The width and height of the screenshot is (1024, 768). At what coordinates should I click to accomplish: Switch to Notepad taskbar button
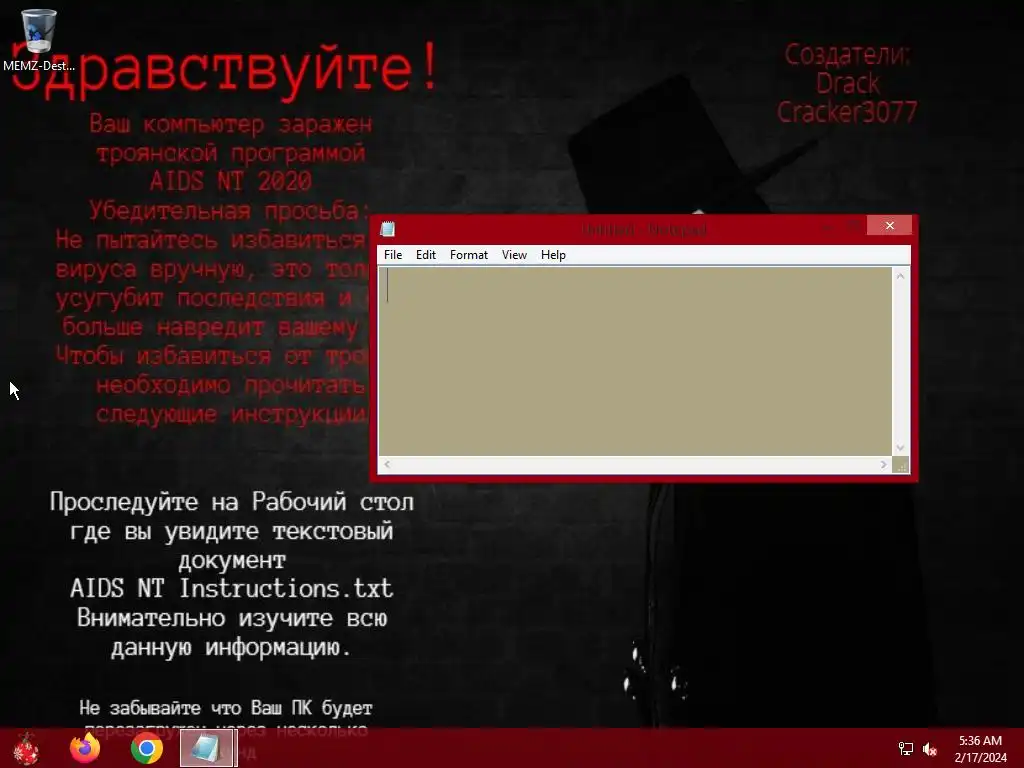[207, 748]
